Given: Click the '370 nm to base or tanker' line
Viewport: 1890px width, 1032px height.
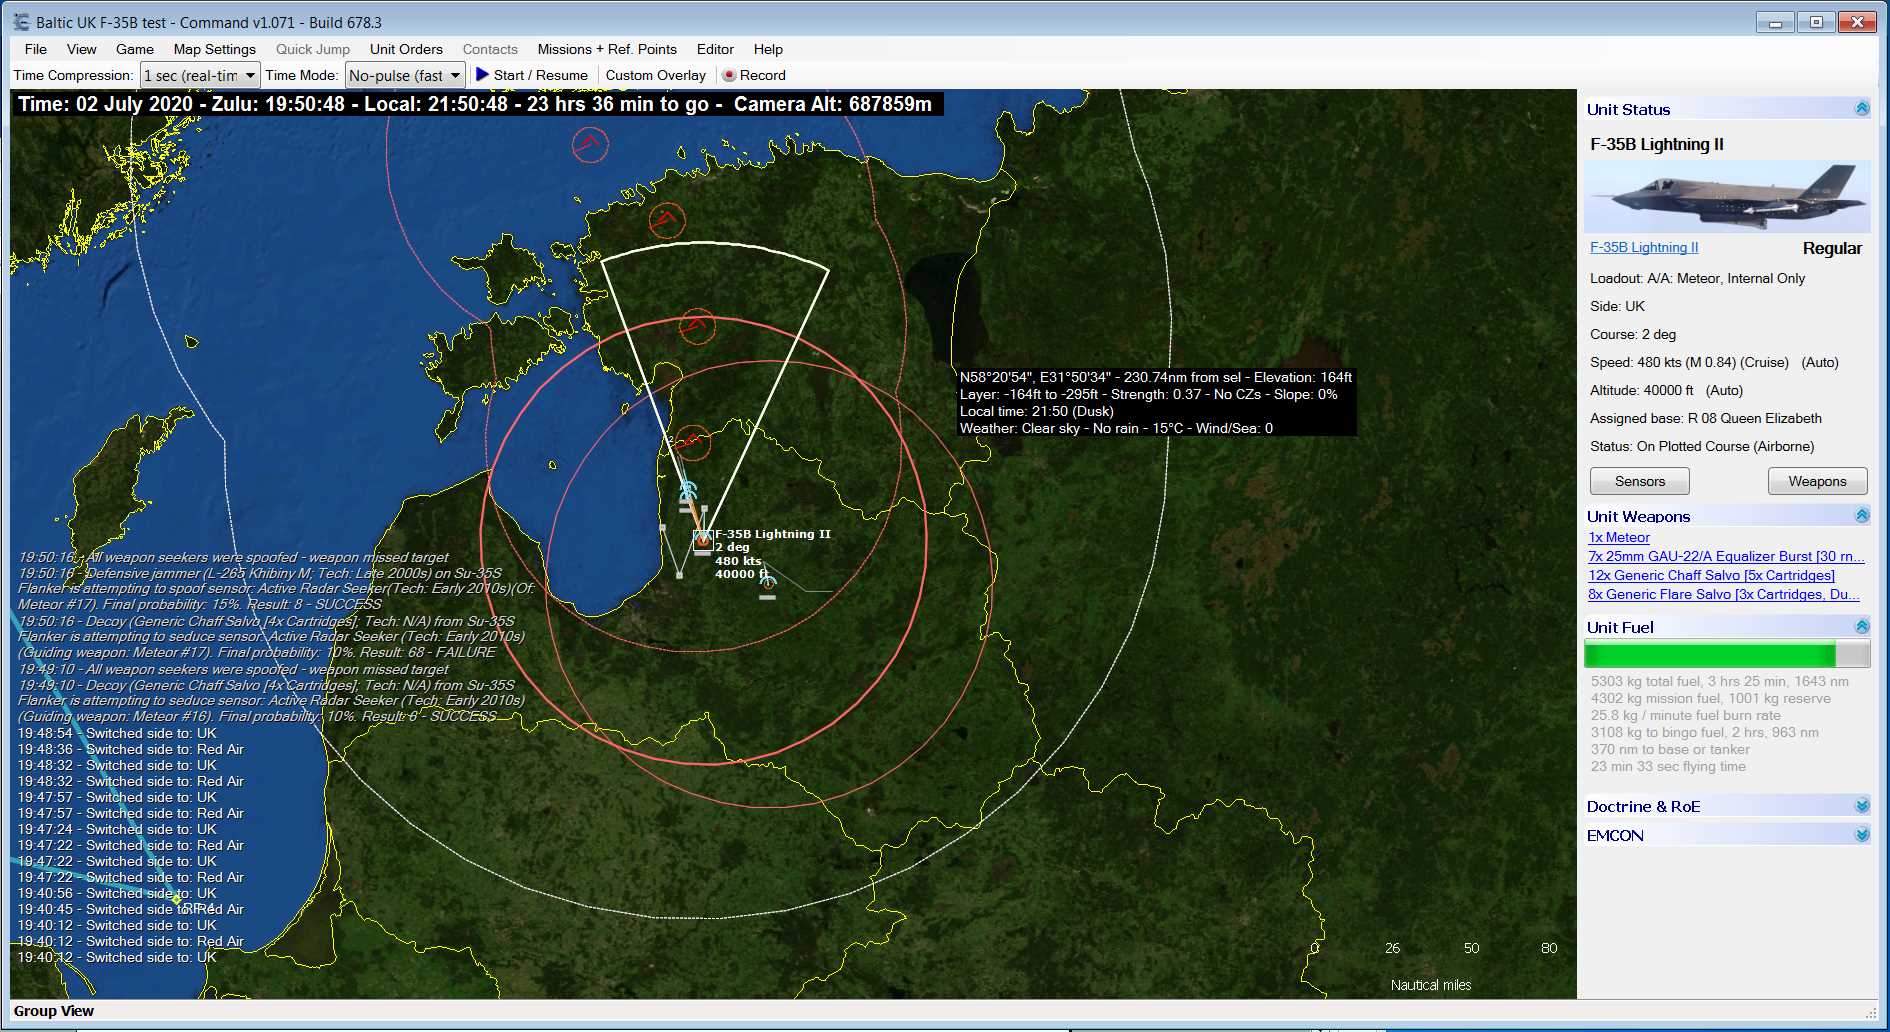Looking at the screenshot, I should pos(1670,749).
